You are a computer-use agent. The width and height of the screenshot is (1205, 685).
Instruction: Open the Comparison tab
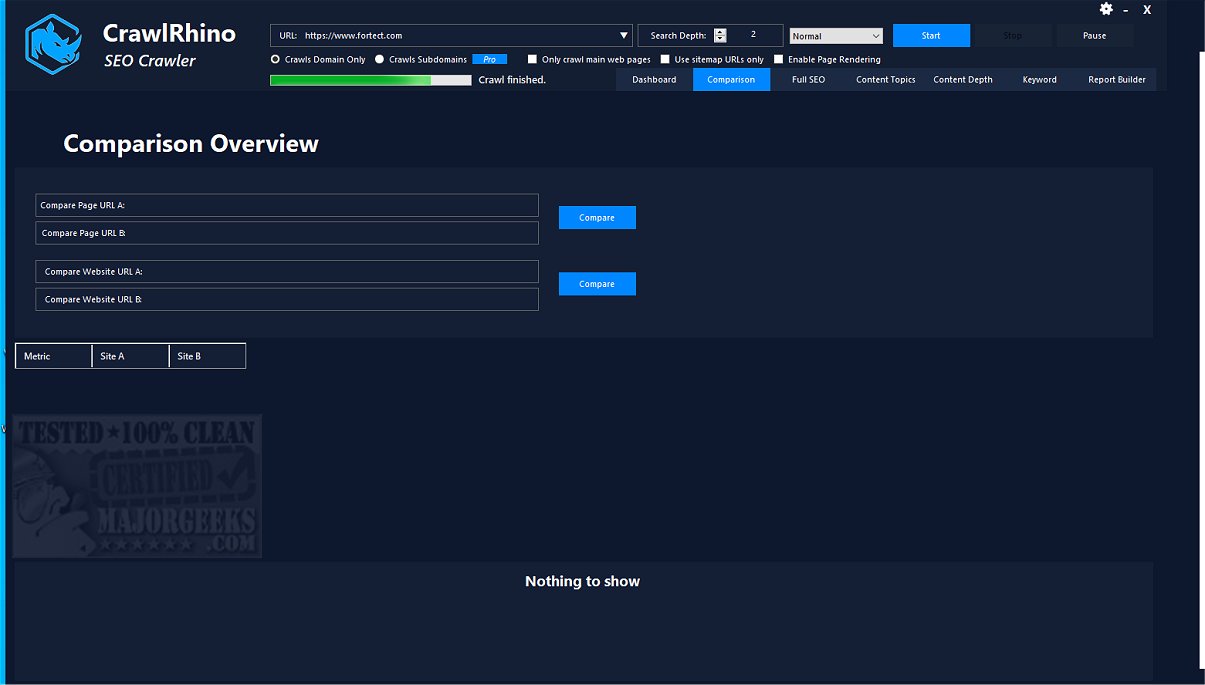(731, 80)
